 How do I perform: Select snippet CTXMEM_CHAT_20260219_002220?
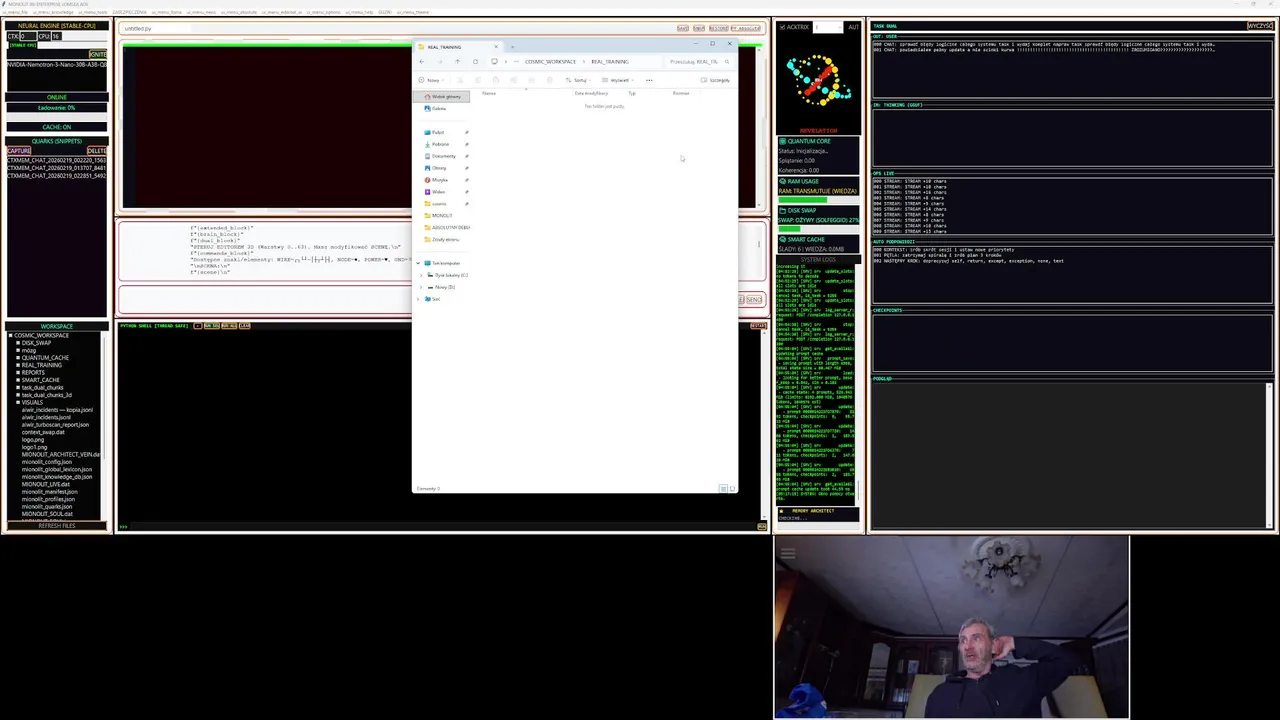pyautogui.click(x=57, y=160)
